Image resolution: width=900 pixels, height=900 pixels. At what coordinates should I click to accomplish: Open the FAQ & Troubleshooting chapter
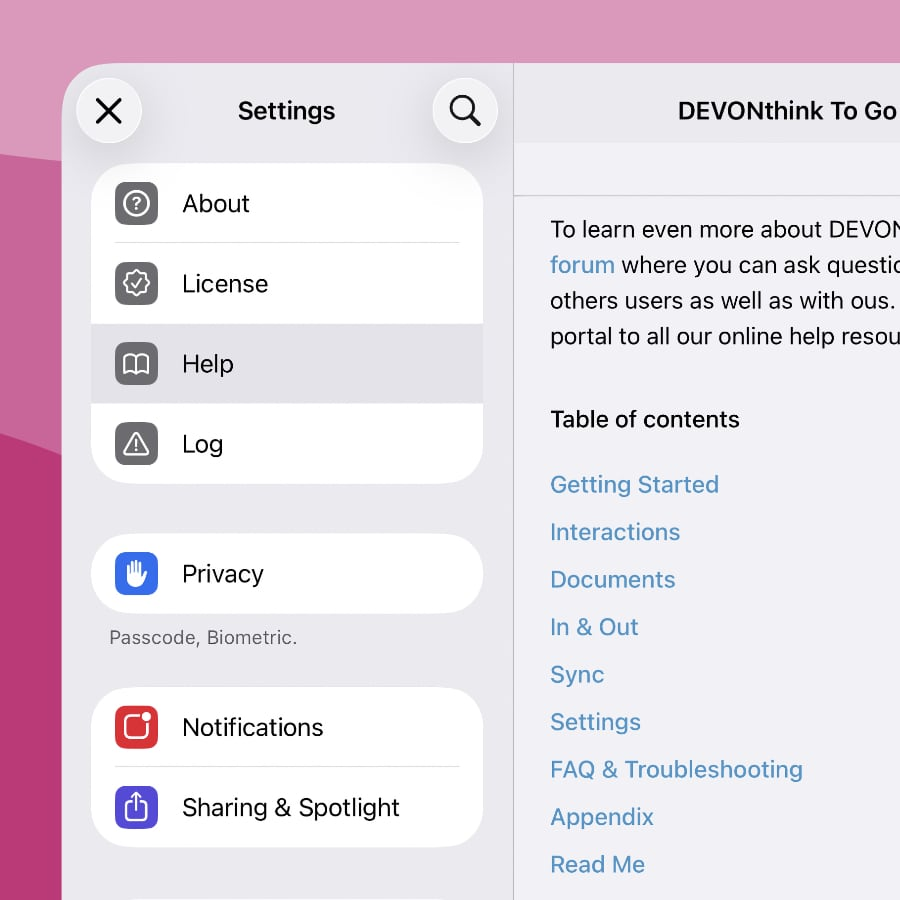click(x=676, y=770)
